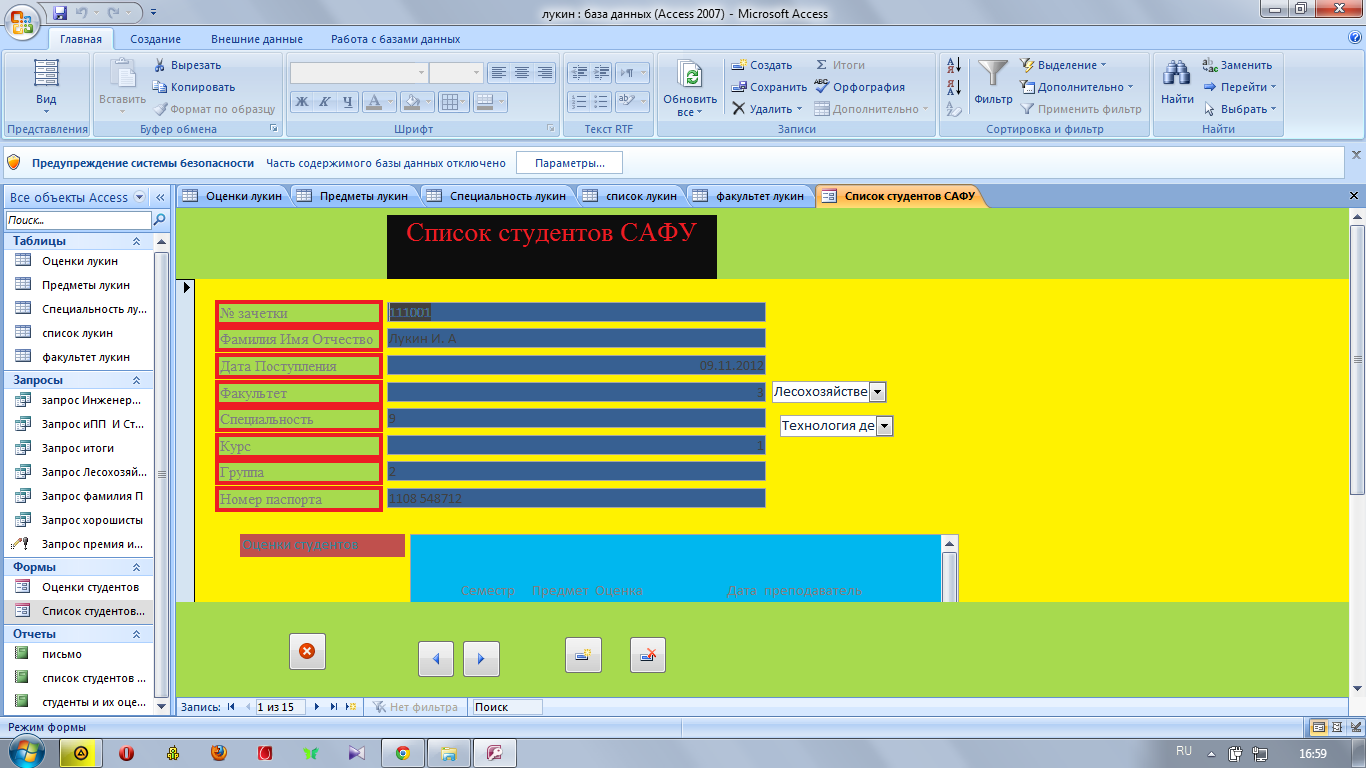Go to first record in navigation bar

point(231,707)
